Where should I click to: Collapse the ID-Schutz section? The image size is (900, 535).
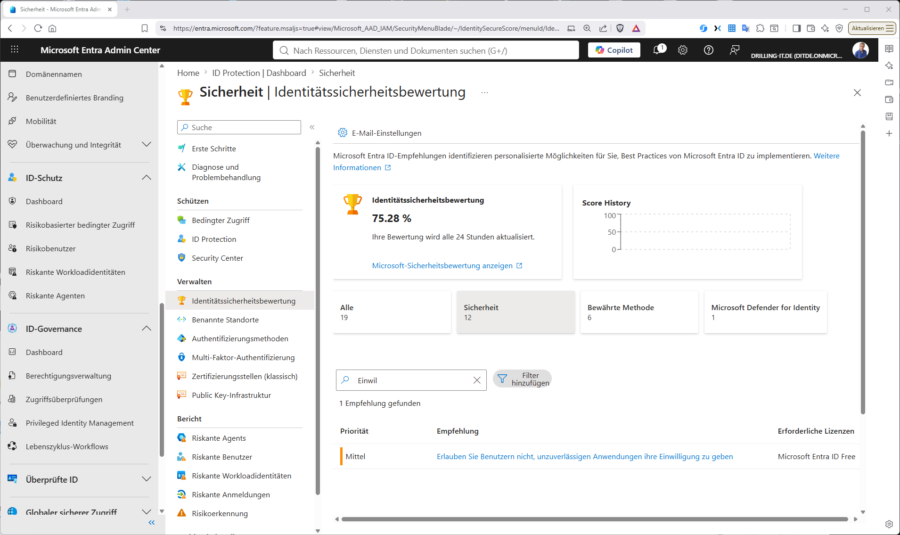pyautogui.click(x=146, y=178)
